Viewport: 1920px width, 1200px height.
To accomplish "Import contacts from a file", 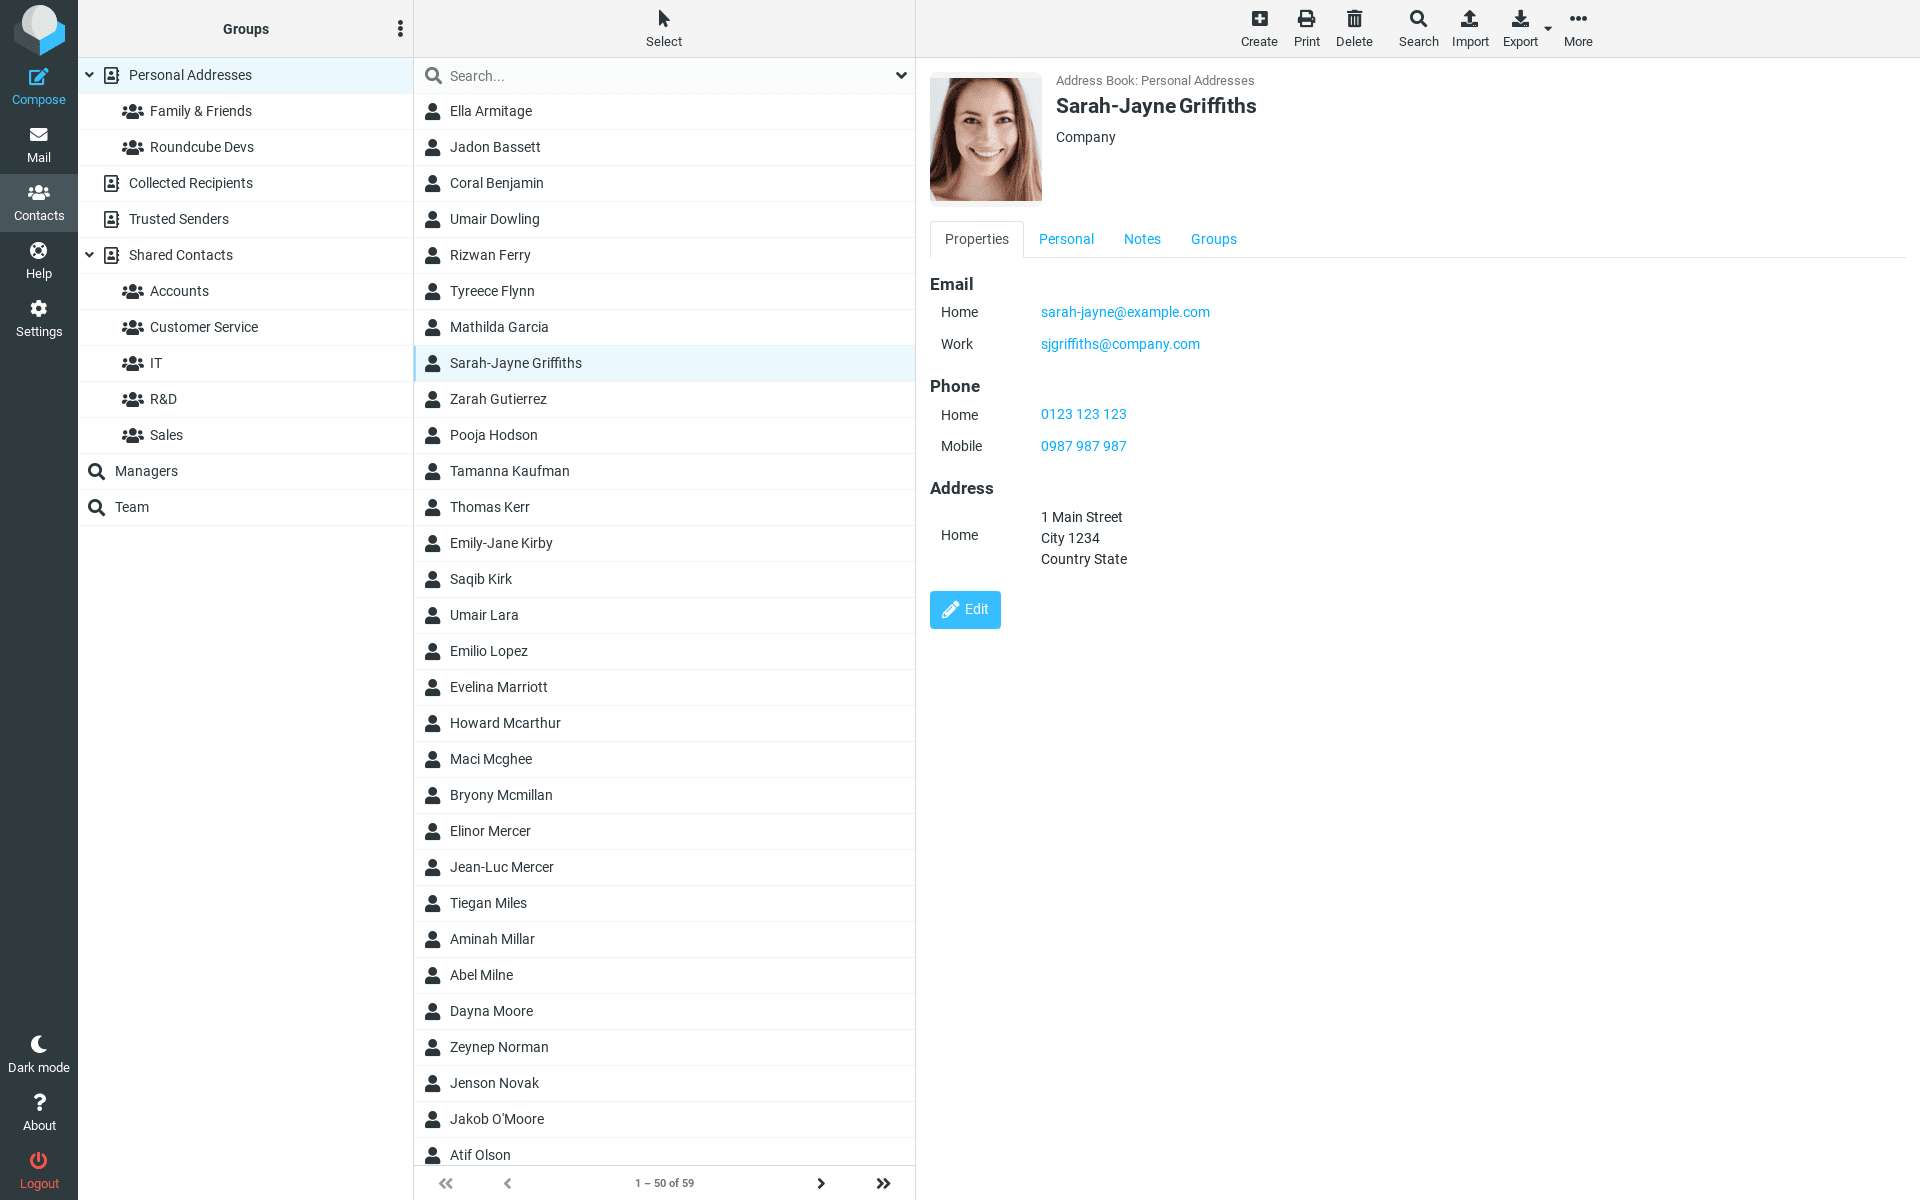I will click(1469, 26).
